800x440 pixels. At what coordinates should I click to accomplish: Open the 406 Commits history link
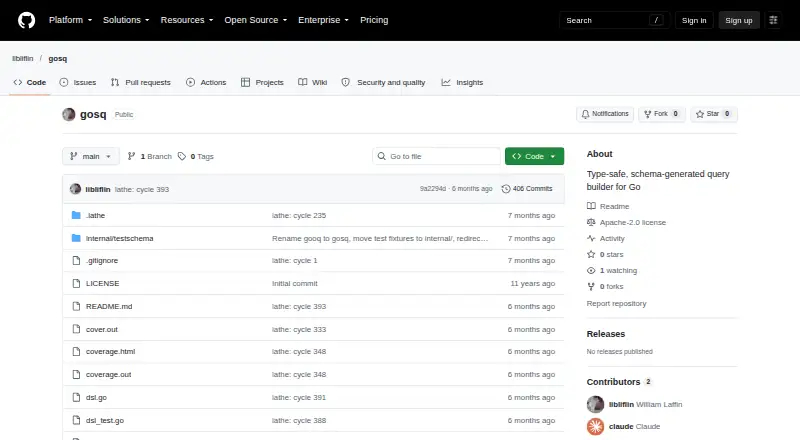coord(527,189)
